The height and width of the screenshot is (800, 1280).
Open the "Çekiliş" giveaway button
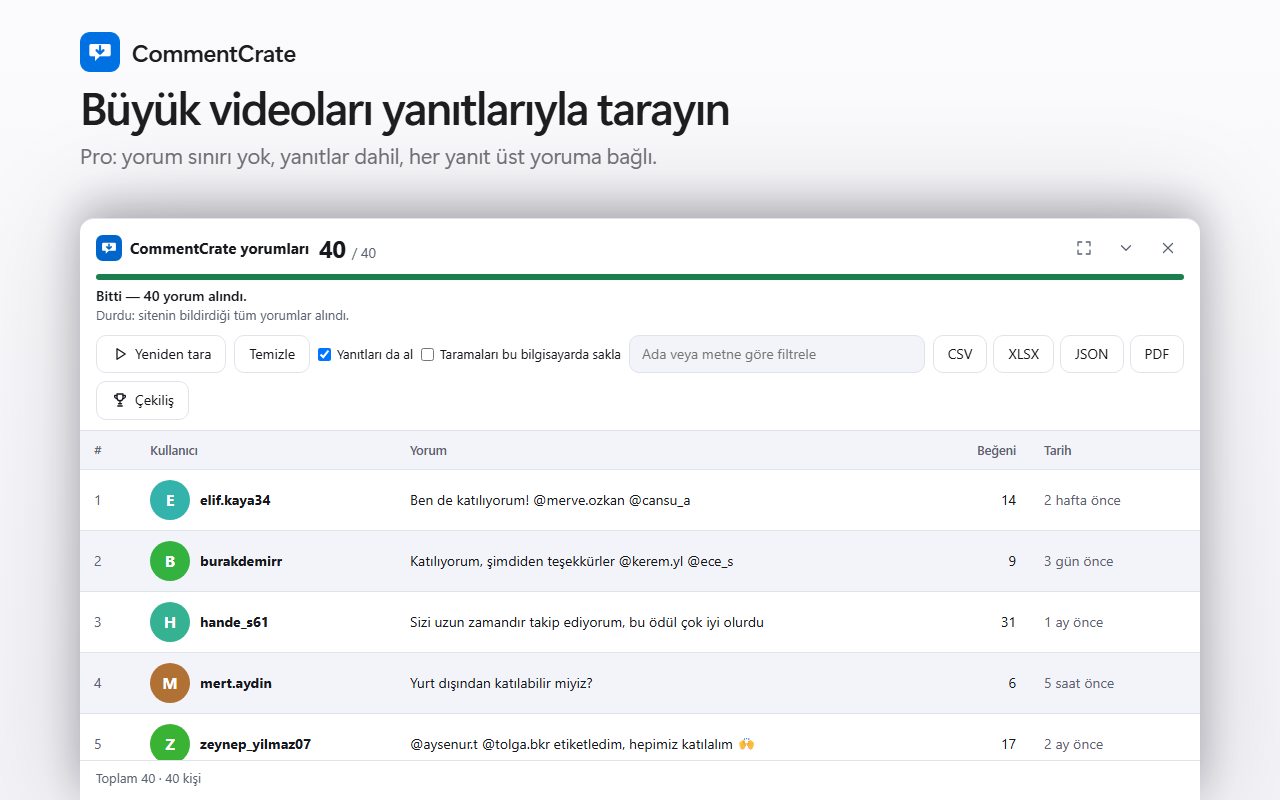pos(142,400)
